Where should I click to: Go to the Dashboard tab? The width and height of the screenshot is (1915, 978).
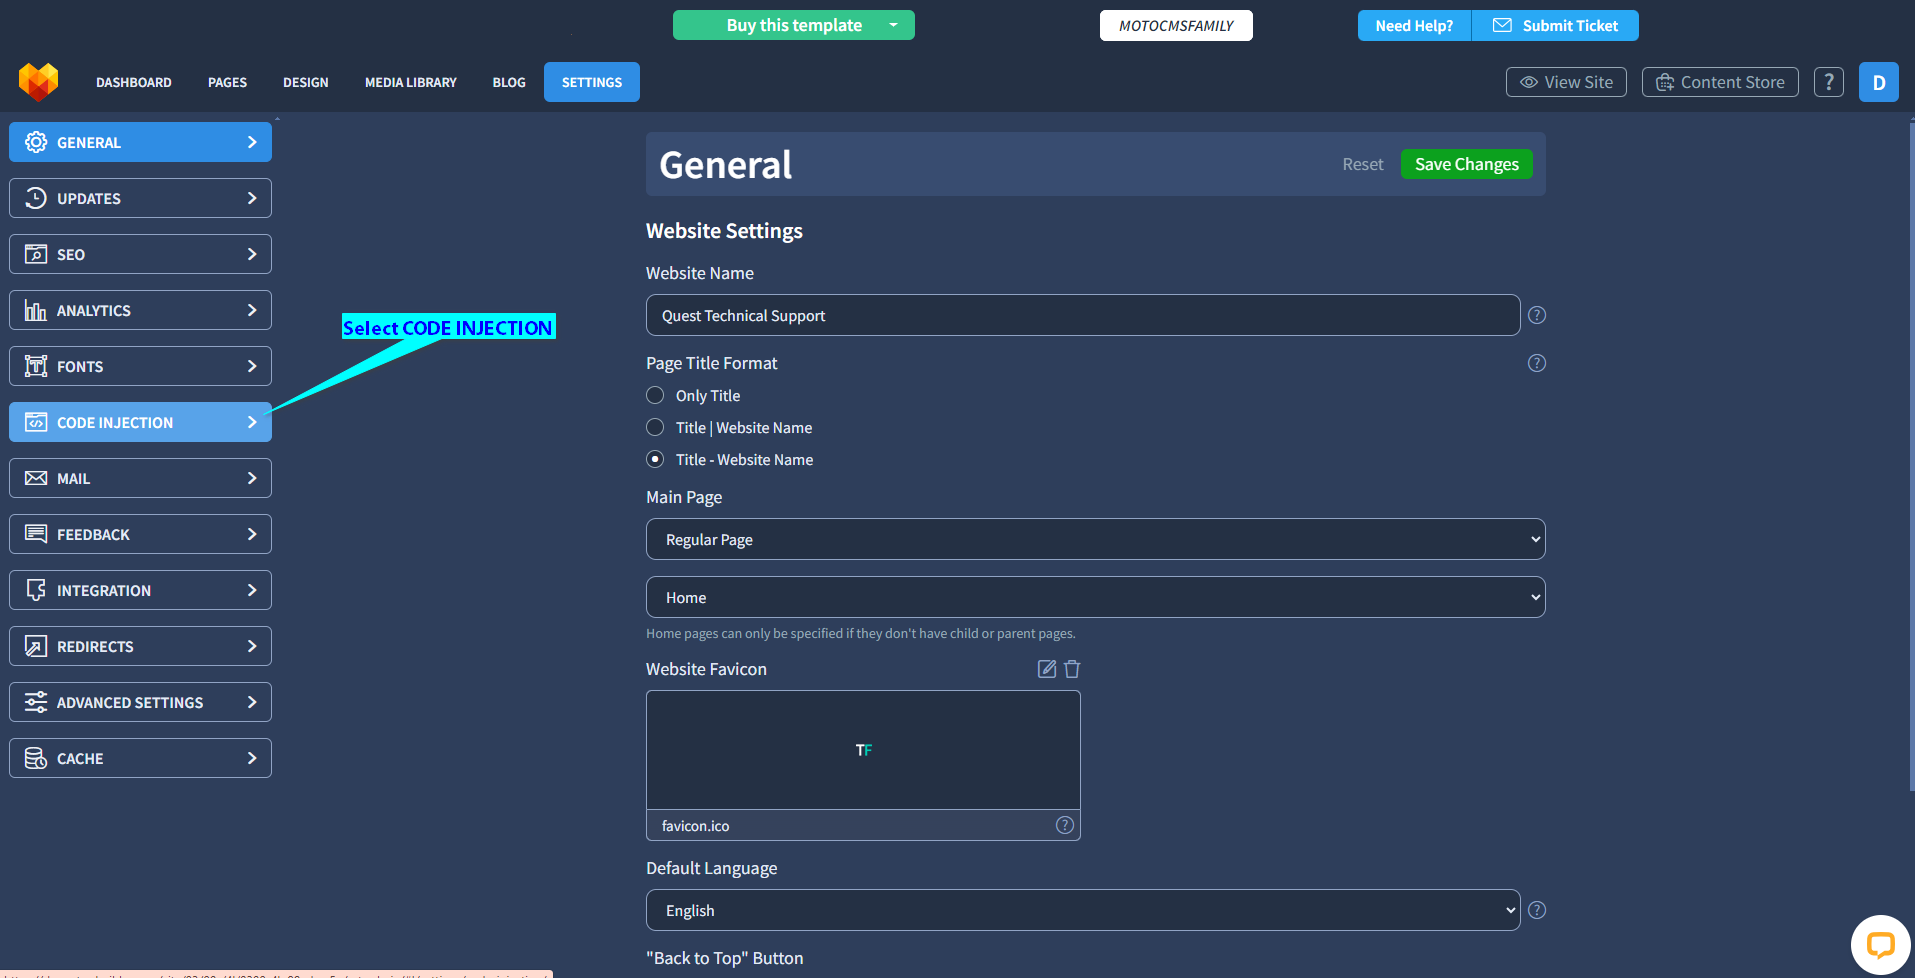[134, 82]
